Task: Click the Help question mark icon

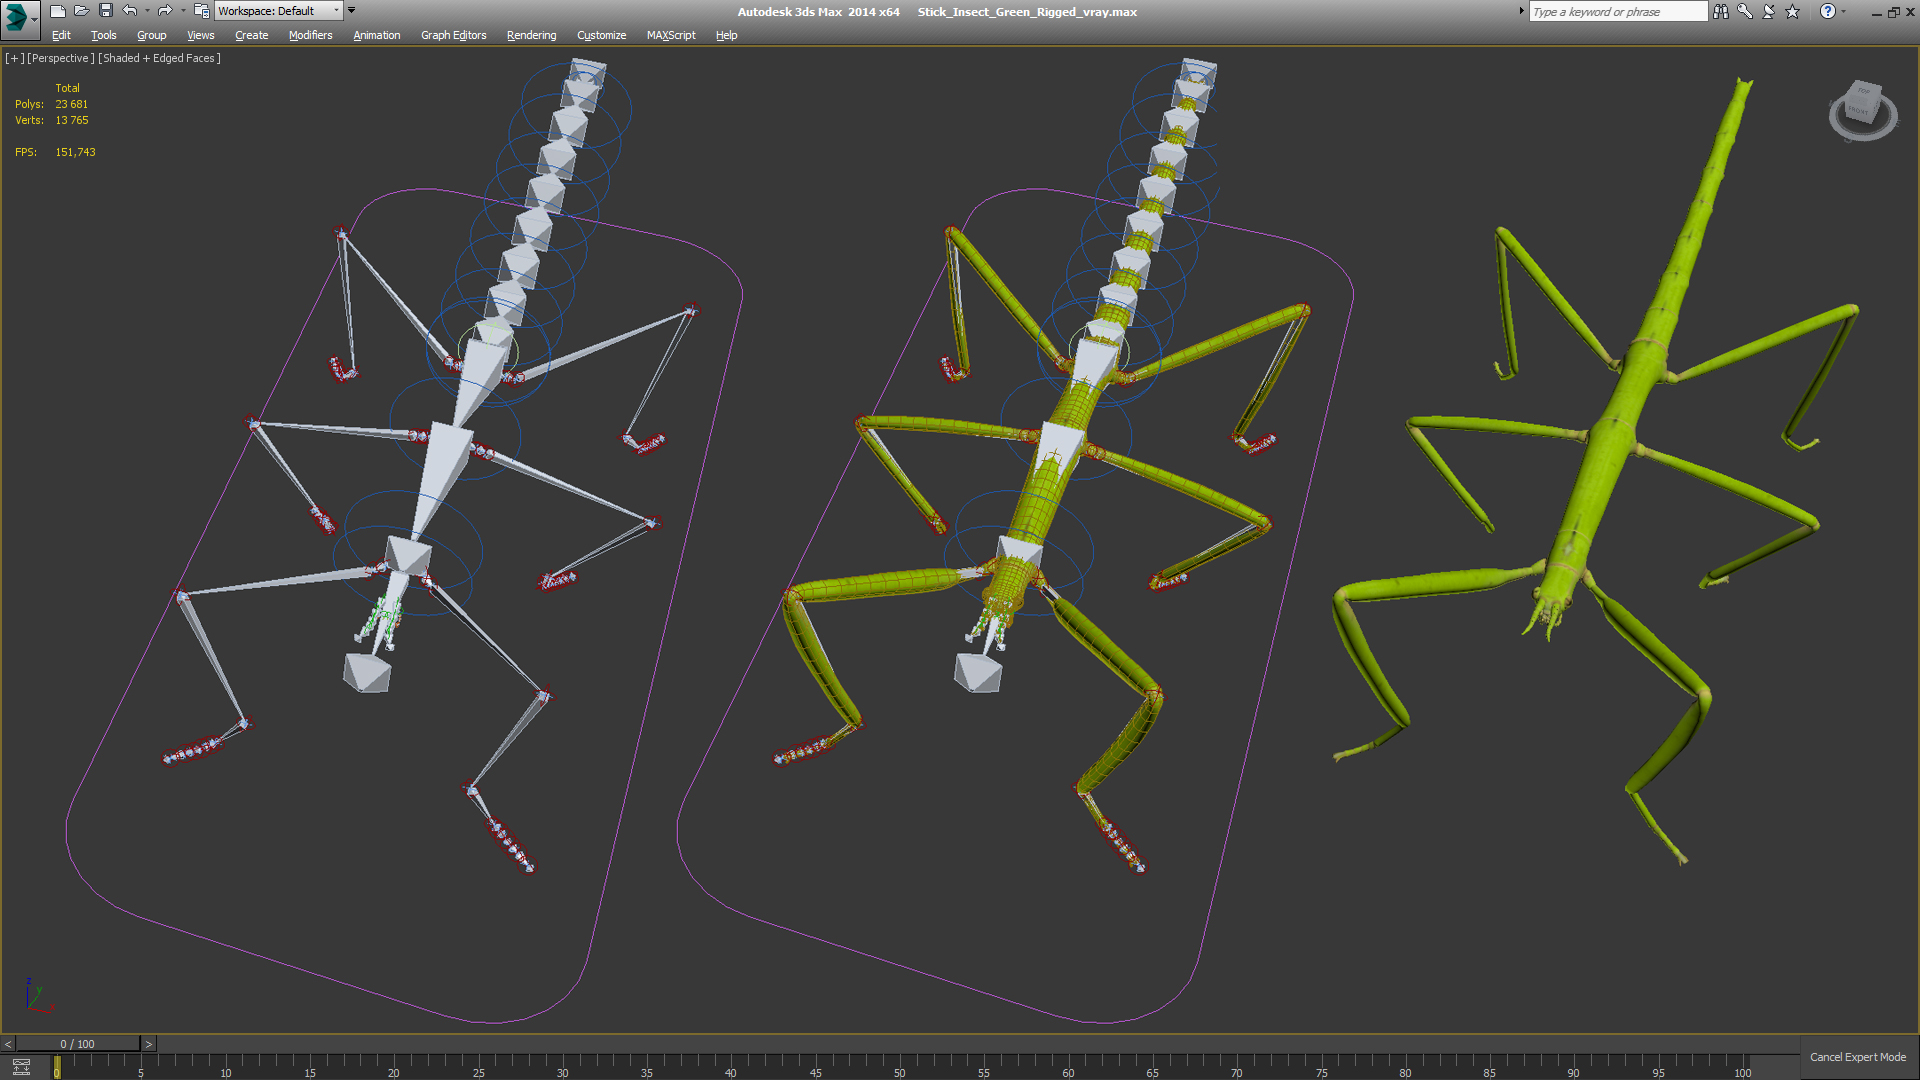Action: tap(1828, 11)
